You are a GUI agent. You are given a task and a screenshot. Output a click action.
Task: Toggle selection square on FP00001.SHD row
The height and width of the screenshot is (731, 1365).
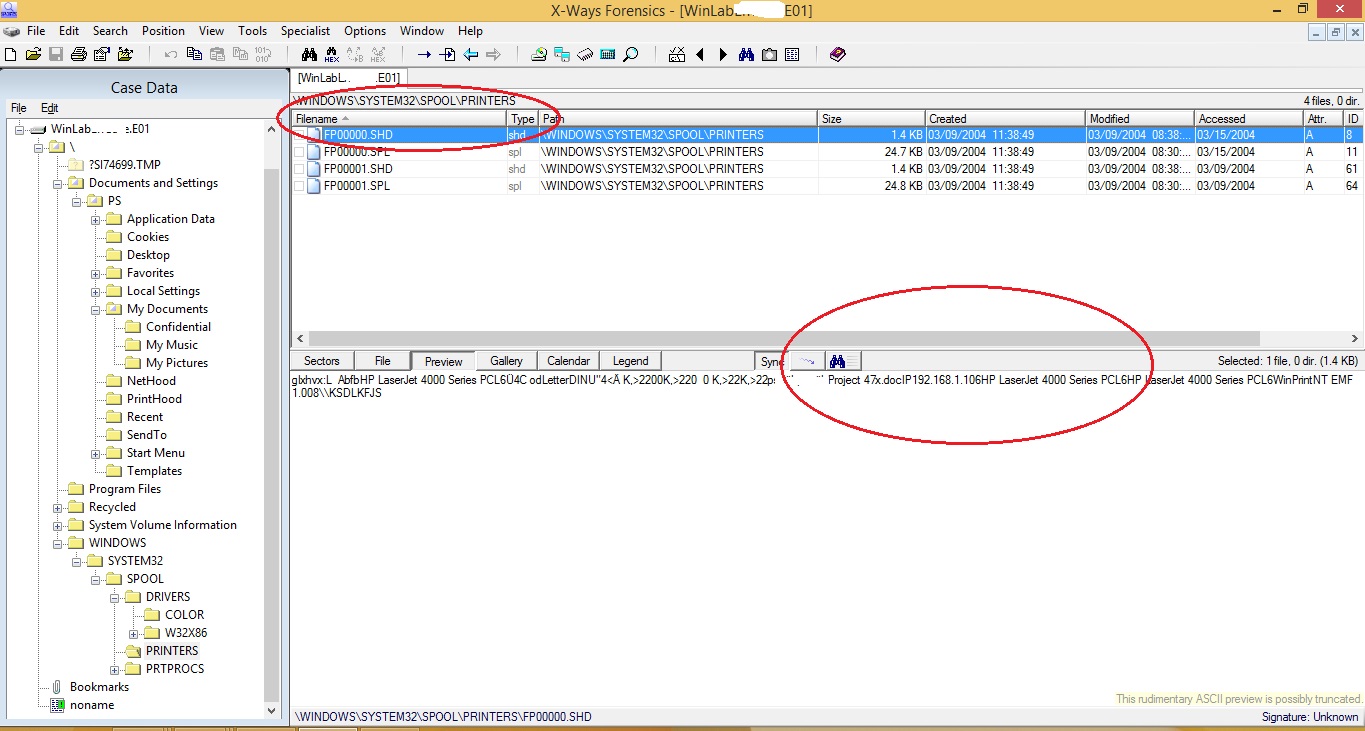(299, 168)
